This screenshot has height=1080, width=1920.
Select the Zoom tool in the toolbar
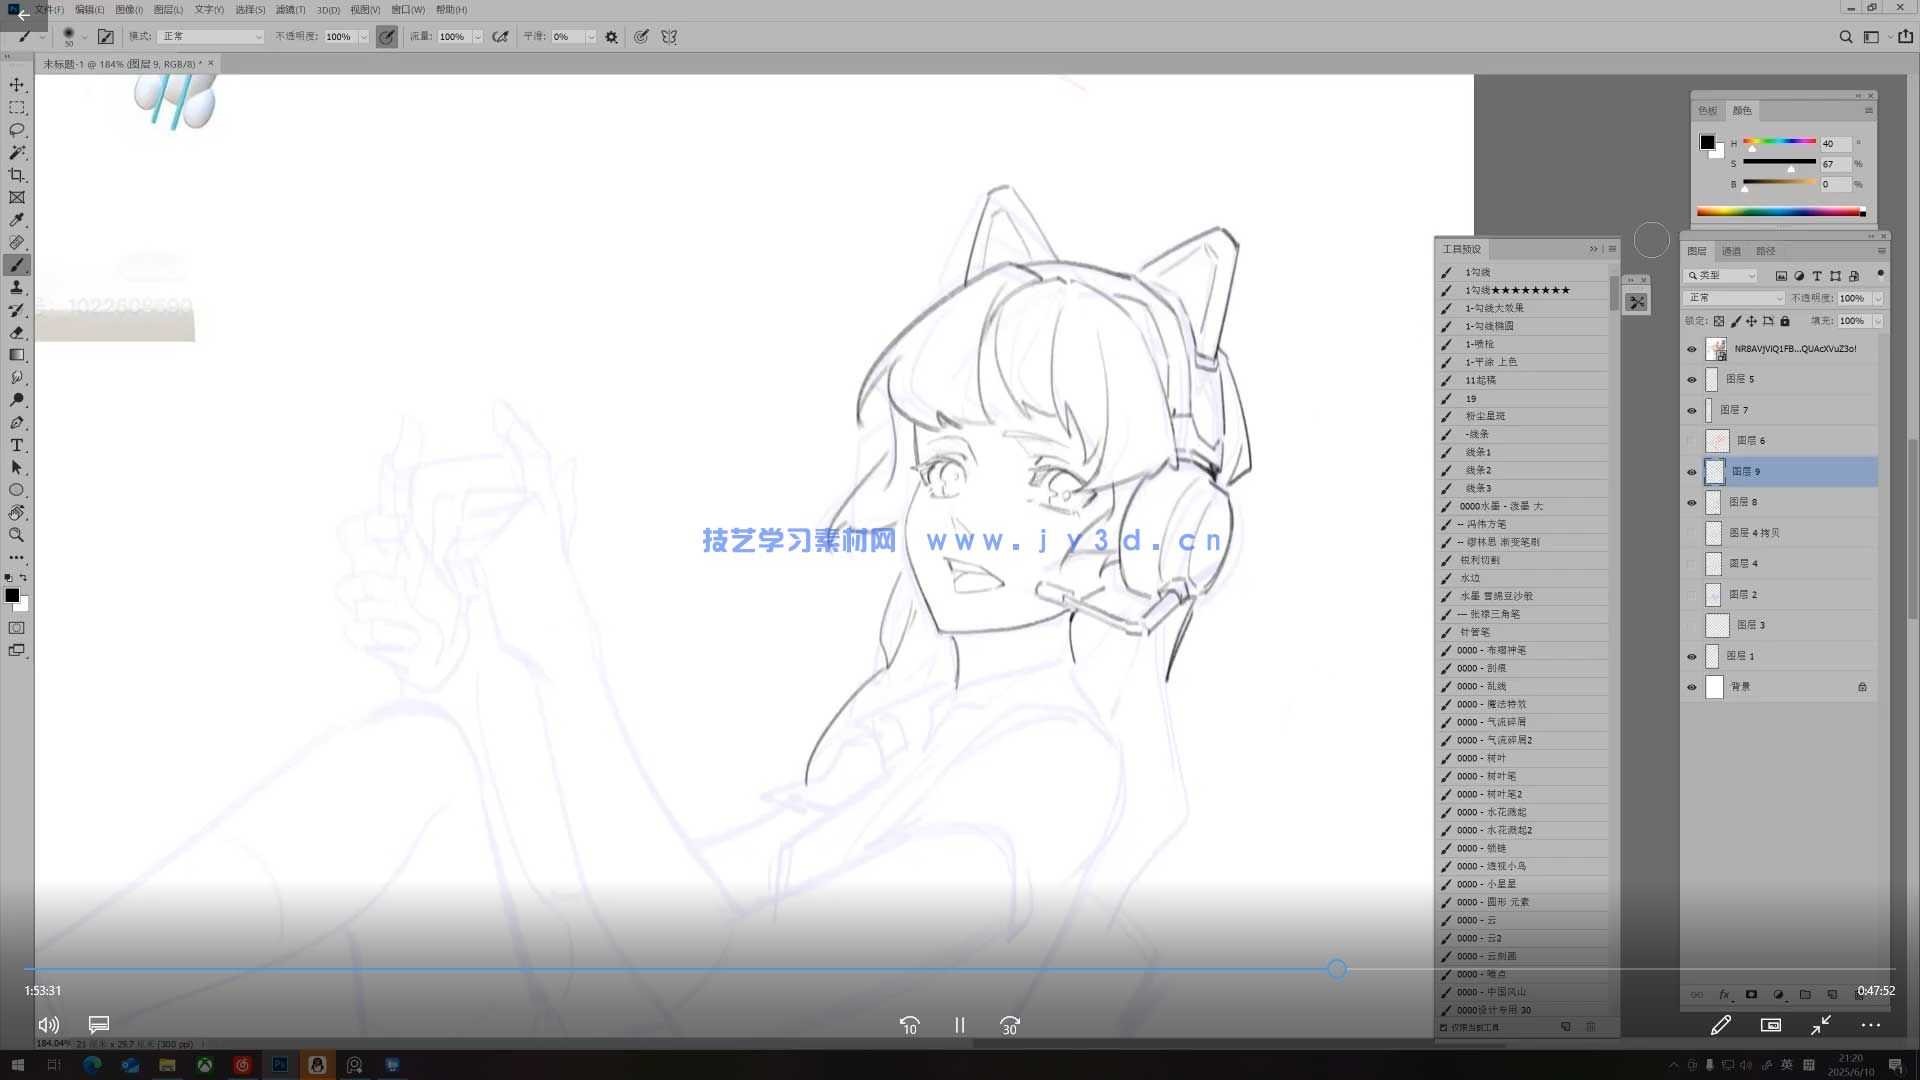(17, 534)
